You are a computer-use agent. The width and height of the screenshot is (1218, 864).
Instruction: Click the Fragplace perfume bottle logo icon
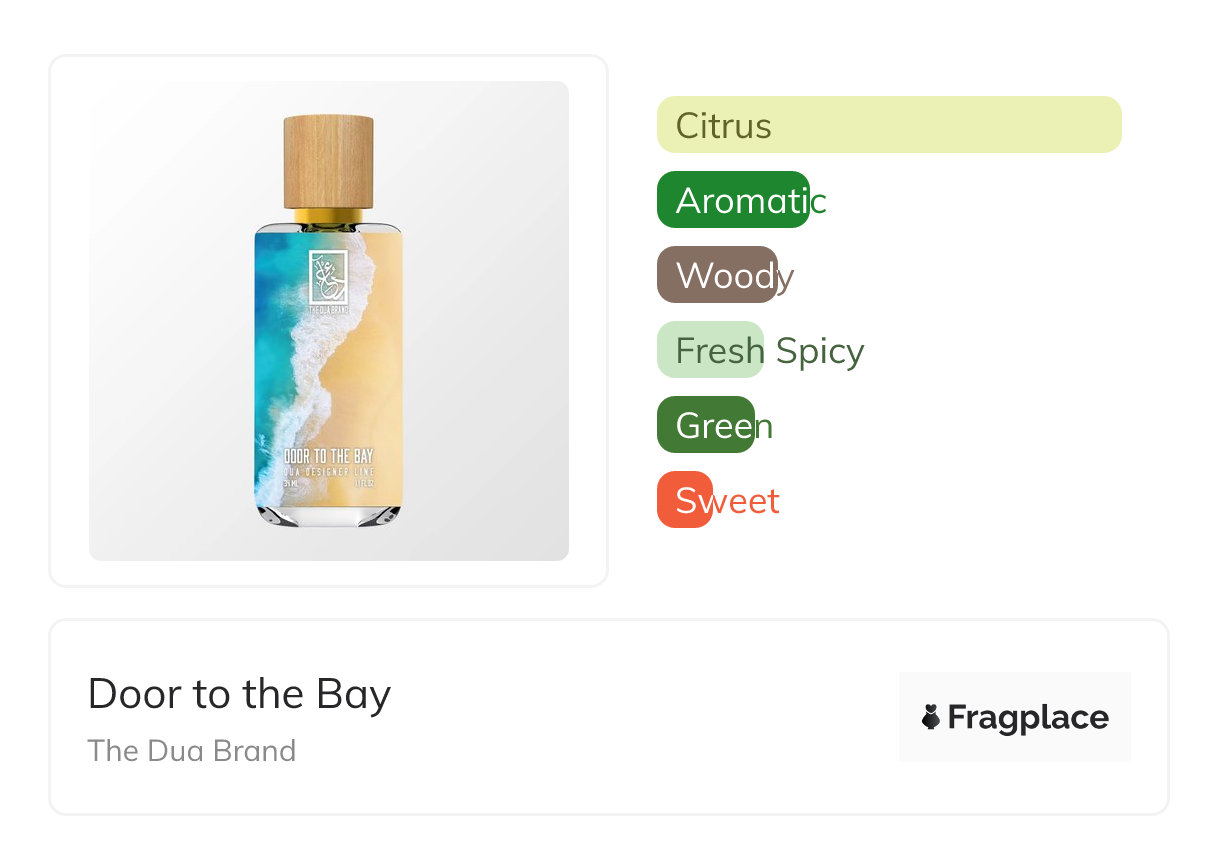tap(931, 717)
